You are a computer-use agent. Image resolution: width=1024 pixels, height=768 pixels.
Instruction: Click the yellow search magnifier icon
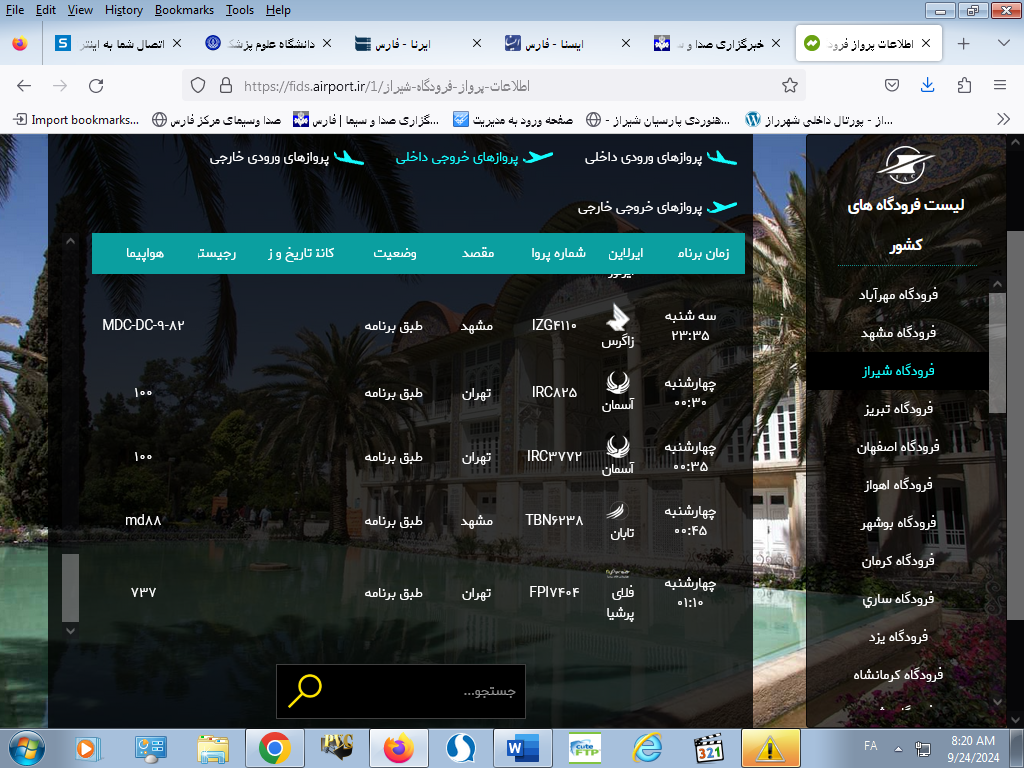tap(305, 690)
